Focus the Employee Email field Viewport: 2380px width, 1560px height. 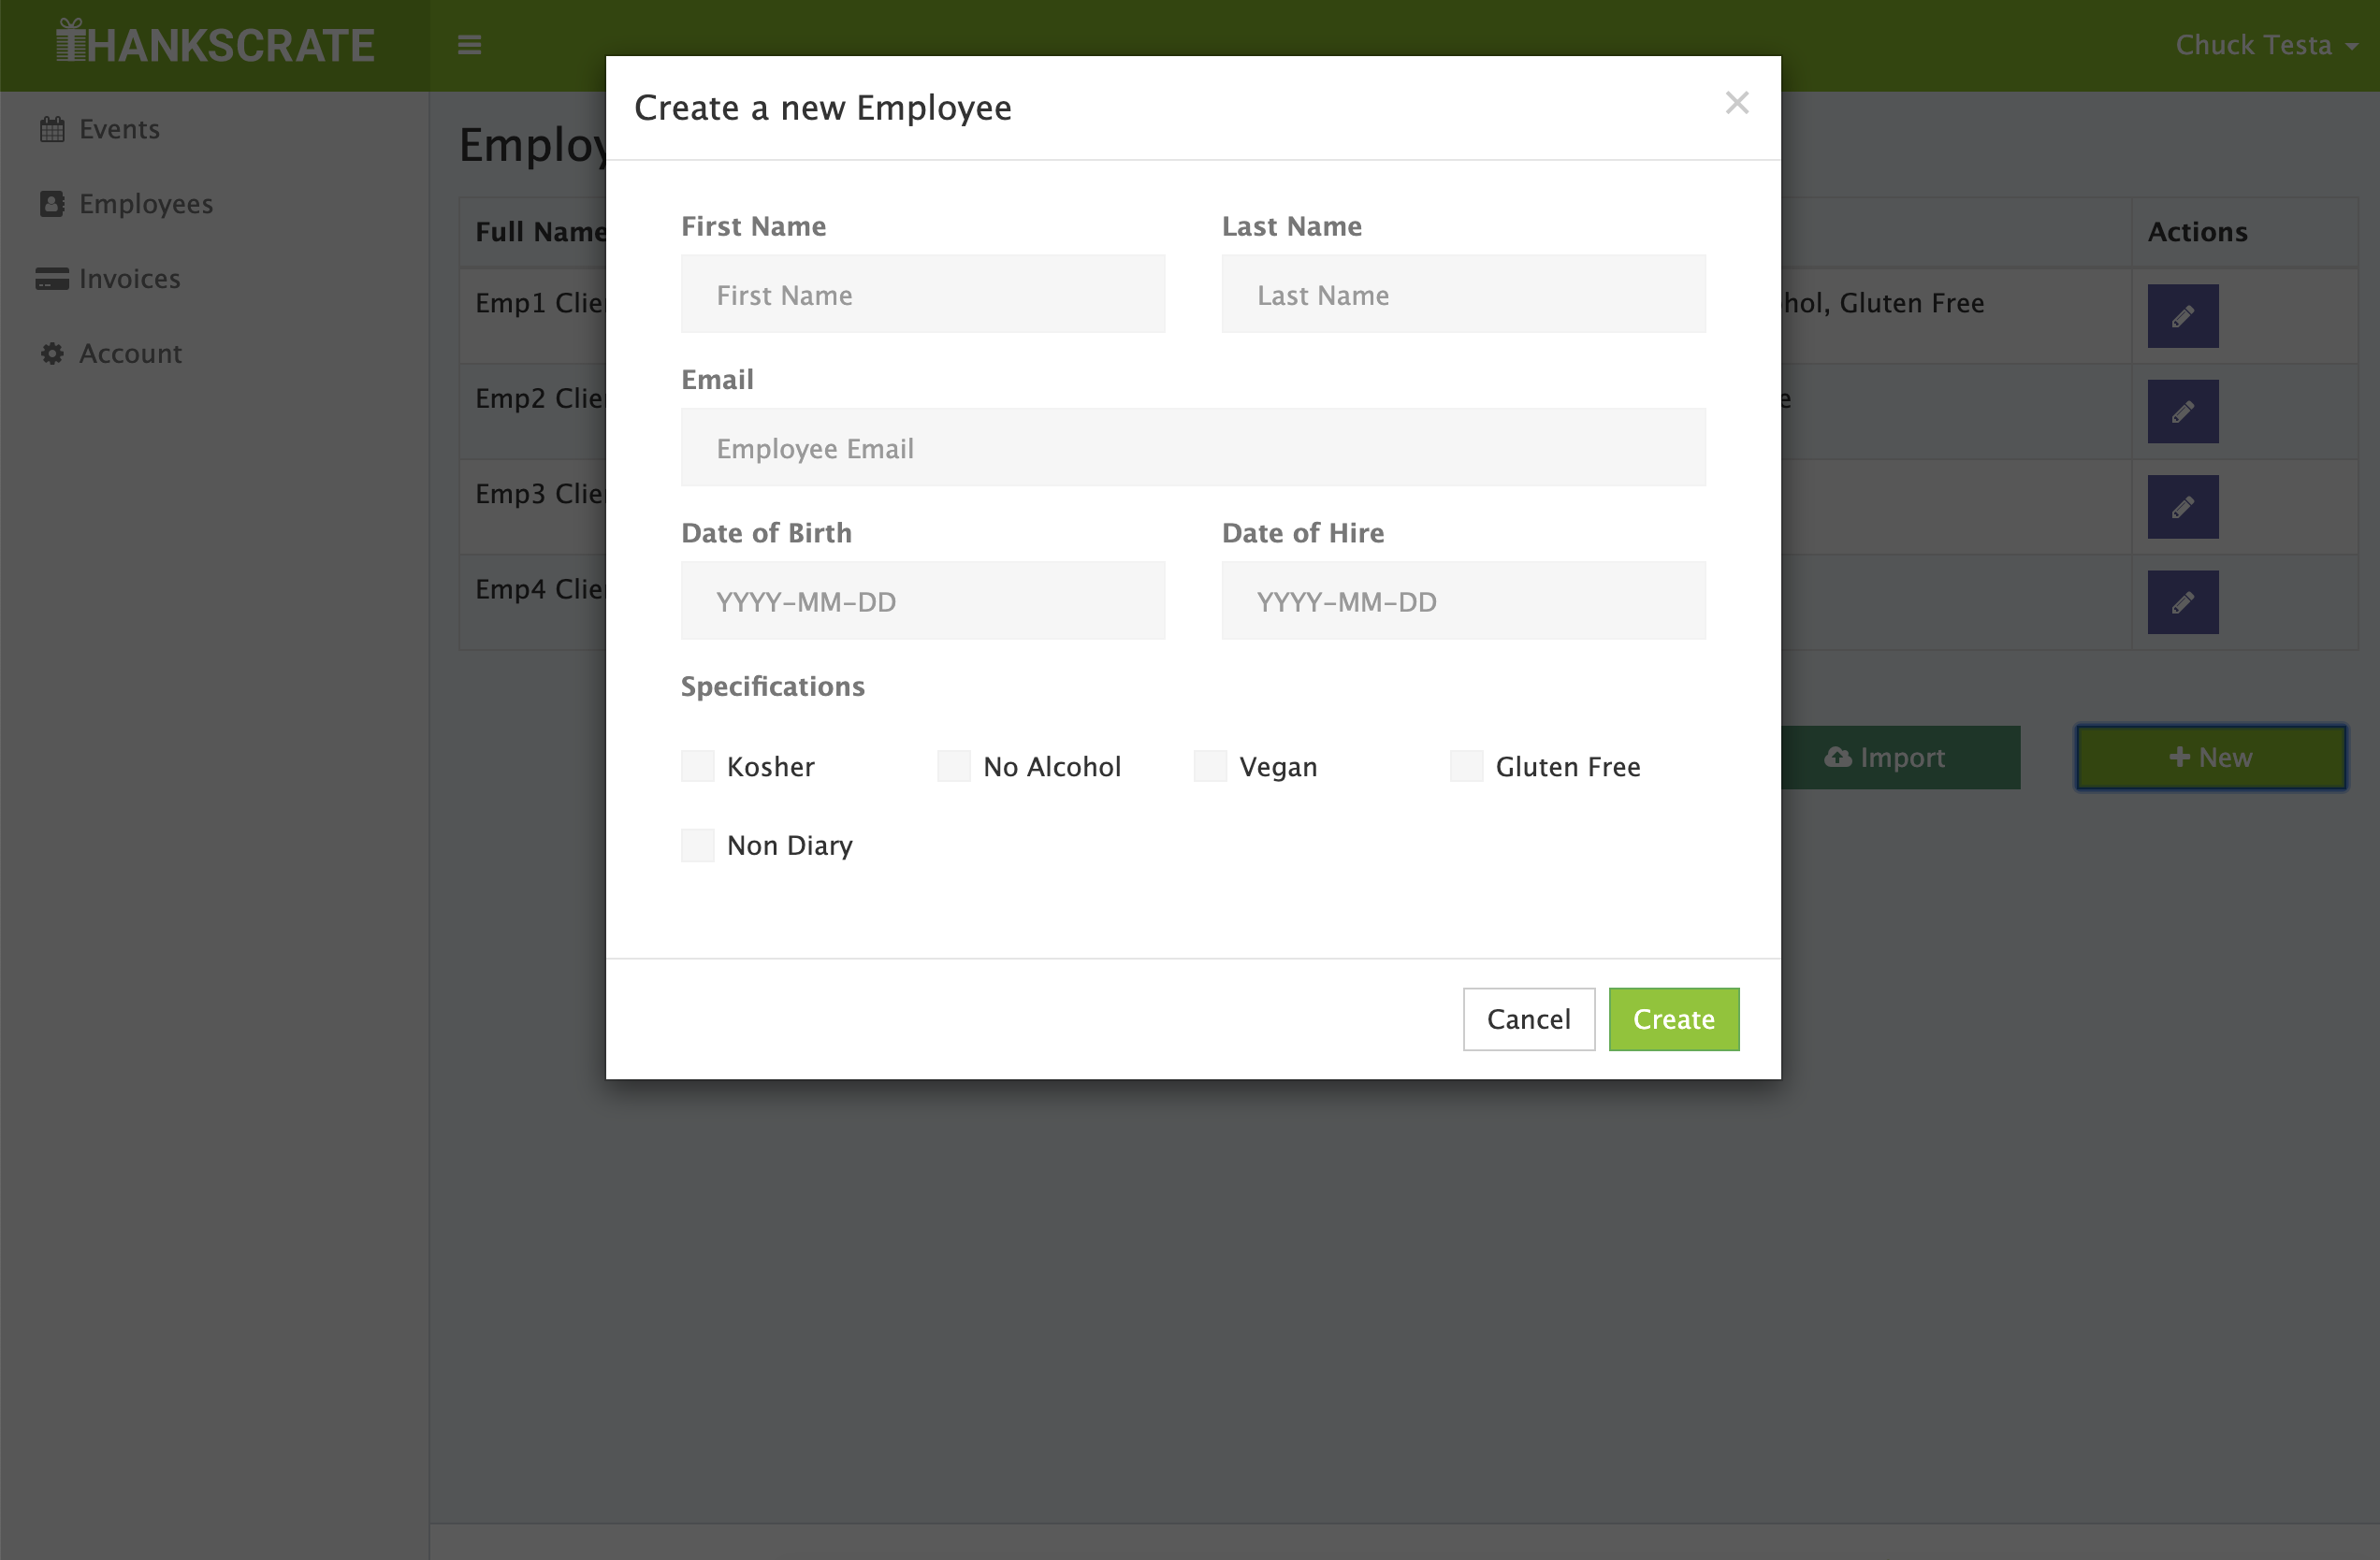pos(1193,447)
